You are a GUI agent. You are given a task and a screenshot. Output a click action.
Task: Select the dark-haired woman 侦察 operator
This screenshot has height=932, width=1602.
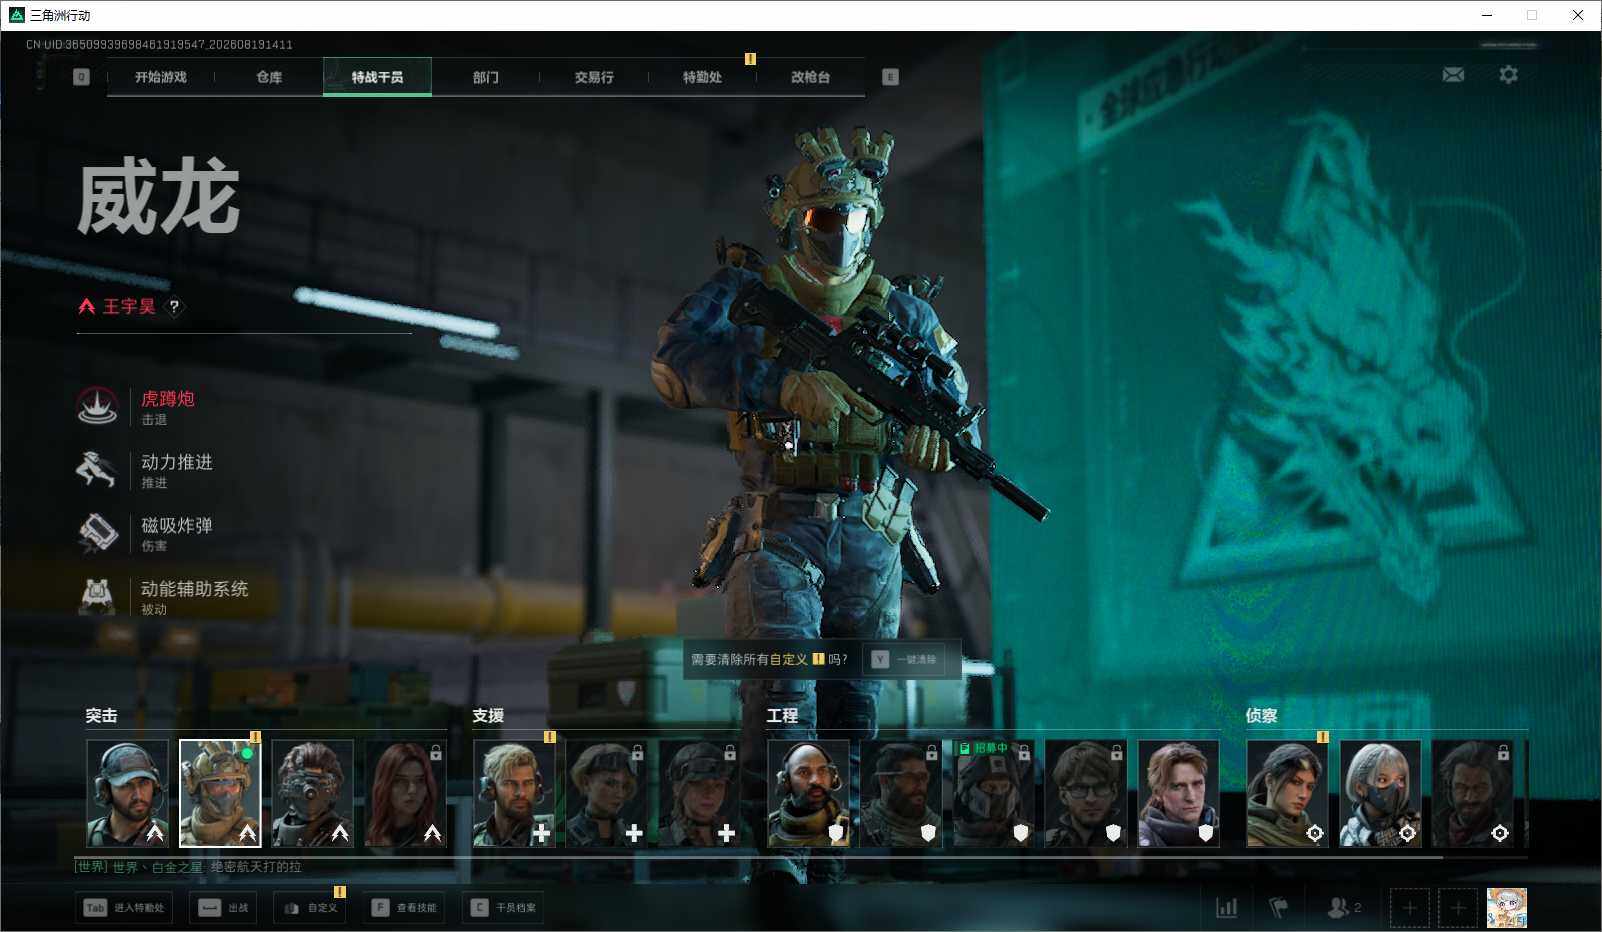tap(1287, 793)
